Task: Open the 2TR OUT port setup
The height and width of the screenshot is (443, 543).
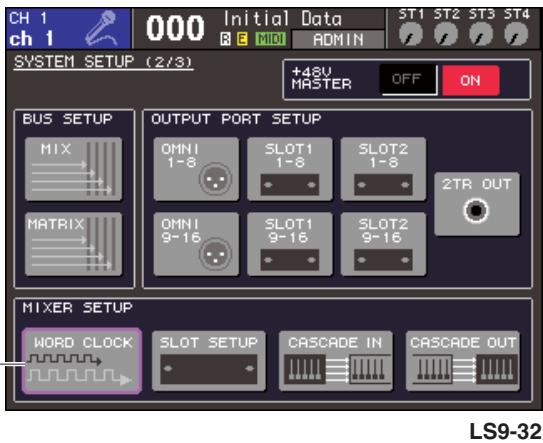Action: pos(477,204)
